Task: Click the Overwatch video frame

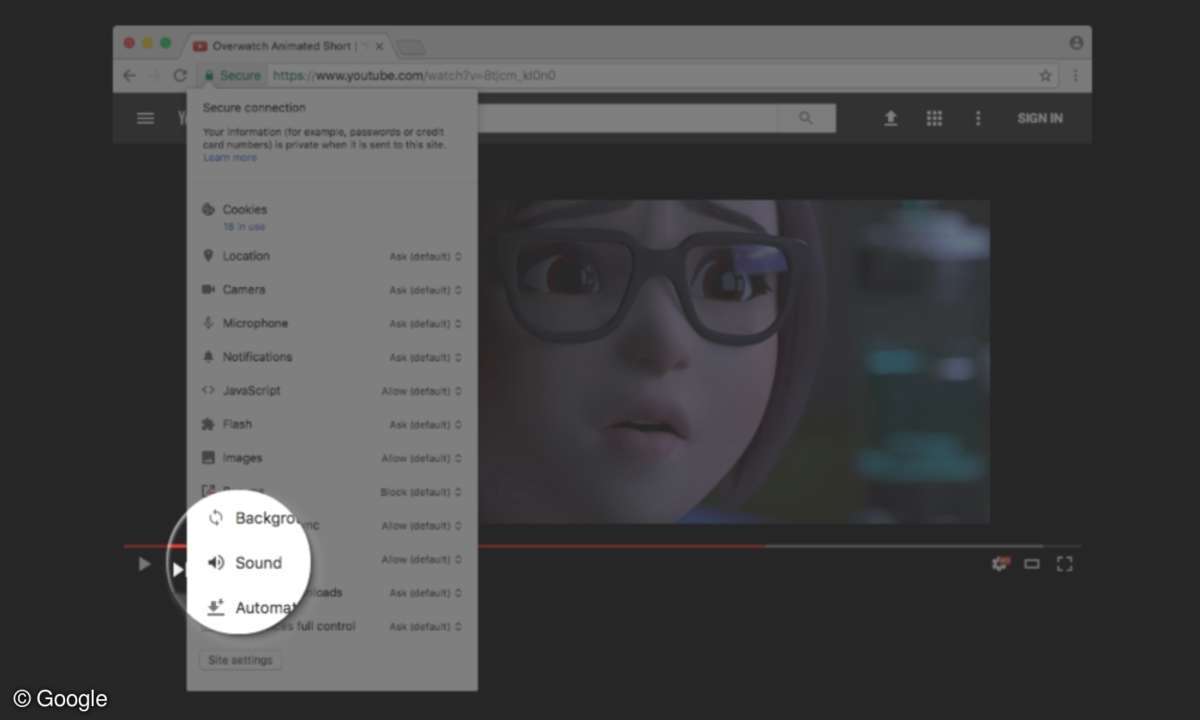Action: coord(733,361)
